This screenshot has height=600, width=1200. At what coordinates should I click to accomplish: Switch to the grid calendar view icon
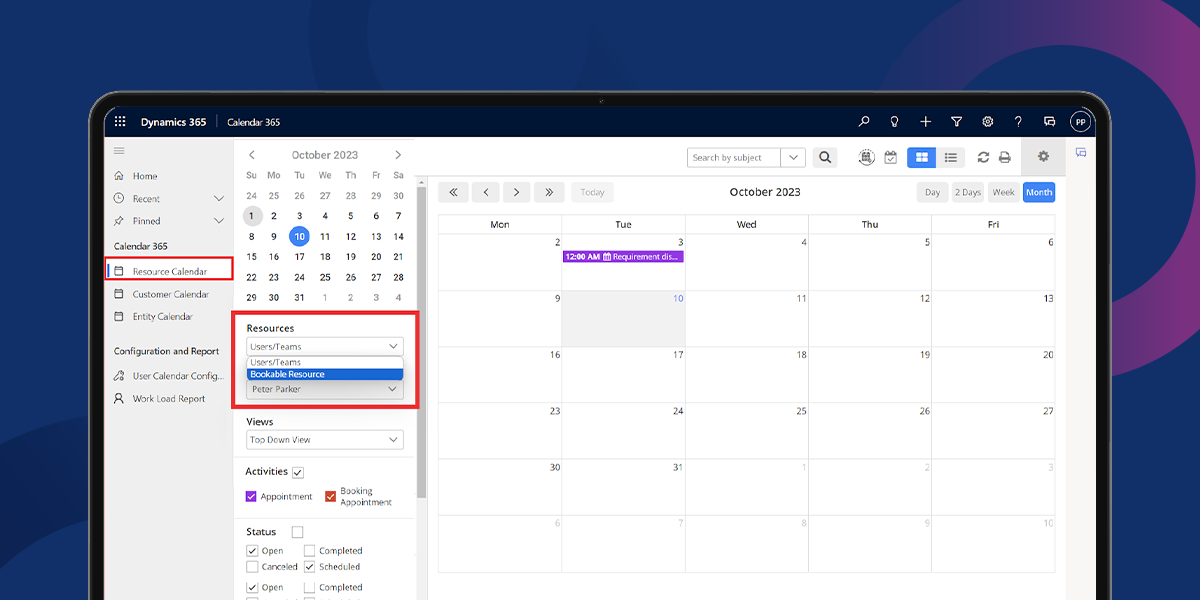point(921,157)
